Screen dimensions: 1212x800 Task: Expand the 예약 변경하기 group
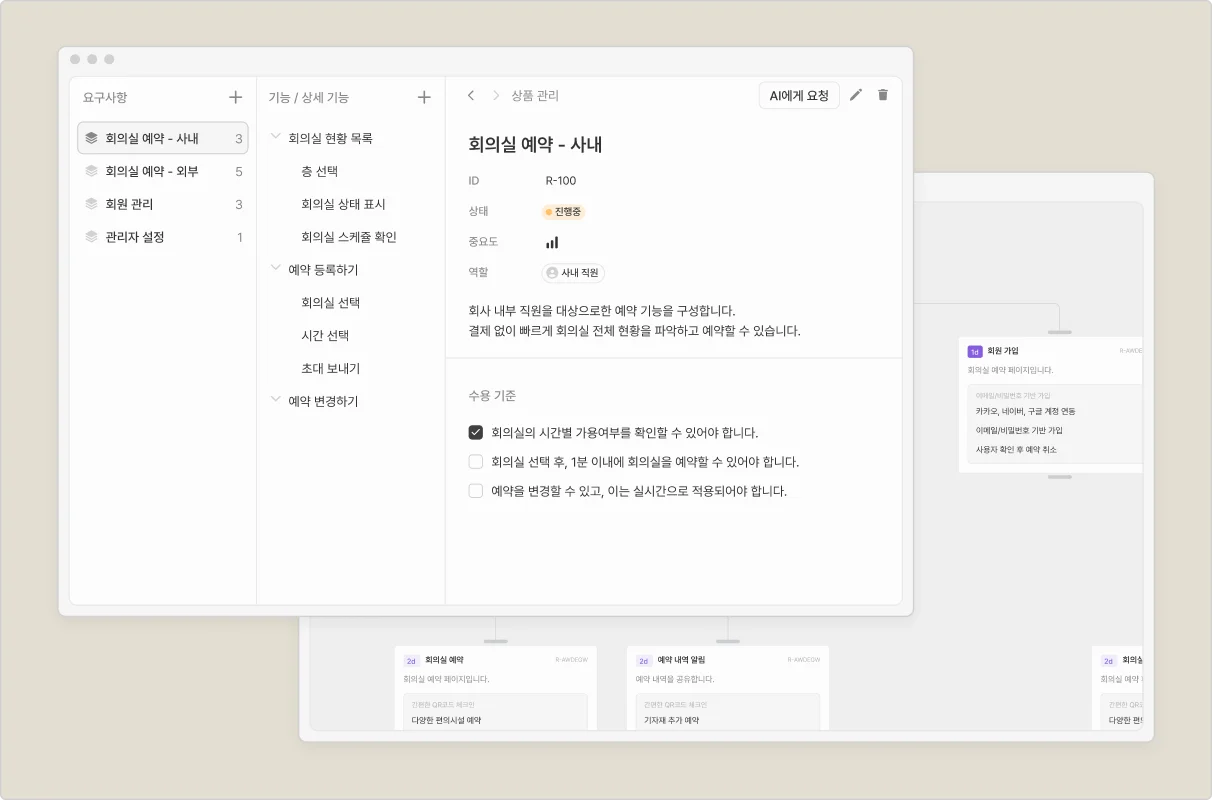pyautogui.click(x=276, y=400)
